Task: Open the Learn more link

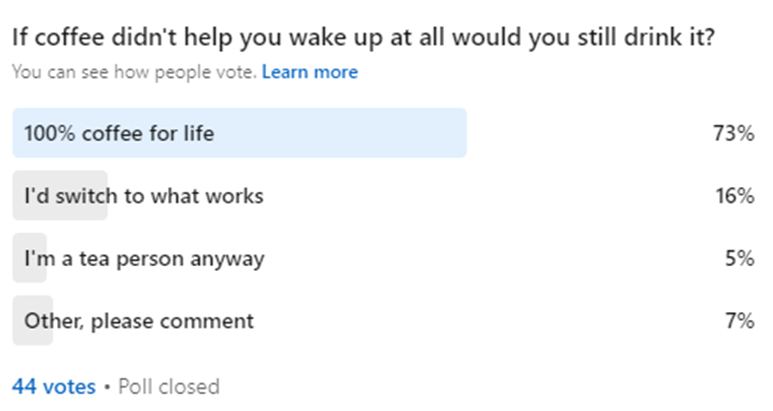Action: click(309, 72)
